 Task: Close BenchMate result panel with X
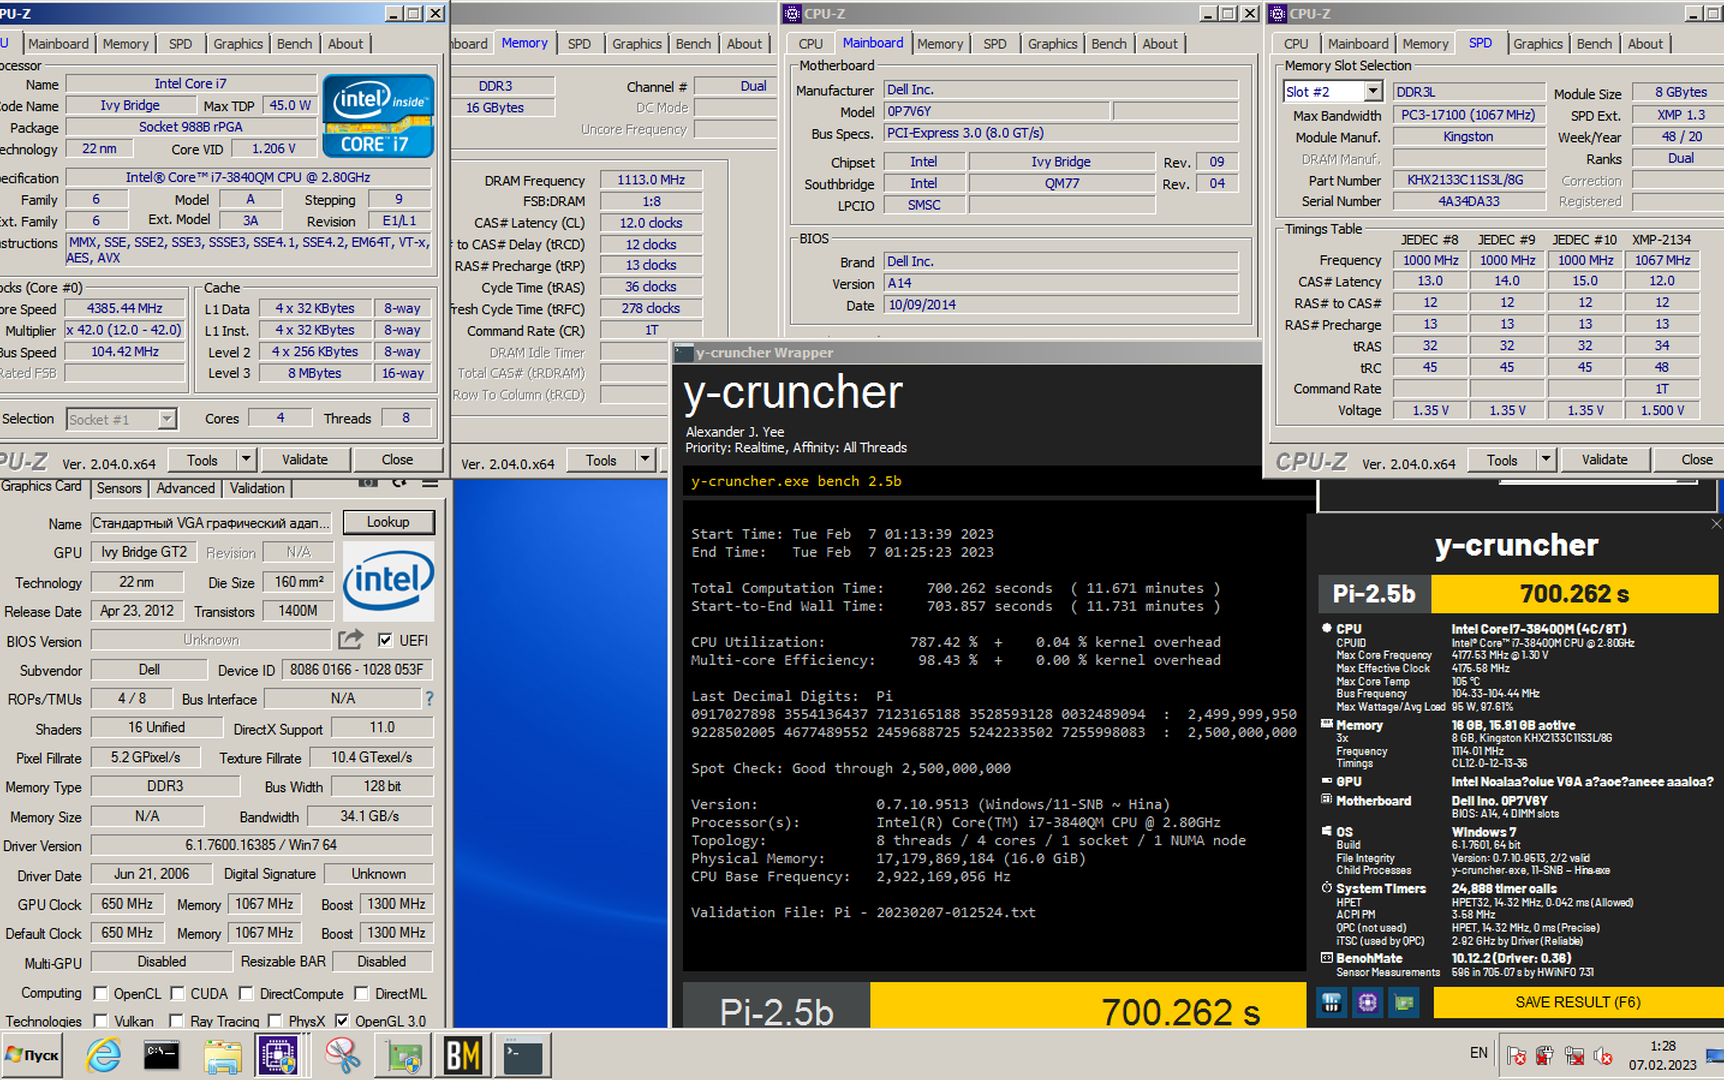pos(1716,524)
